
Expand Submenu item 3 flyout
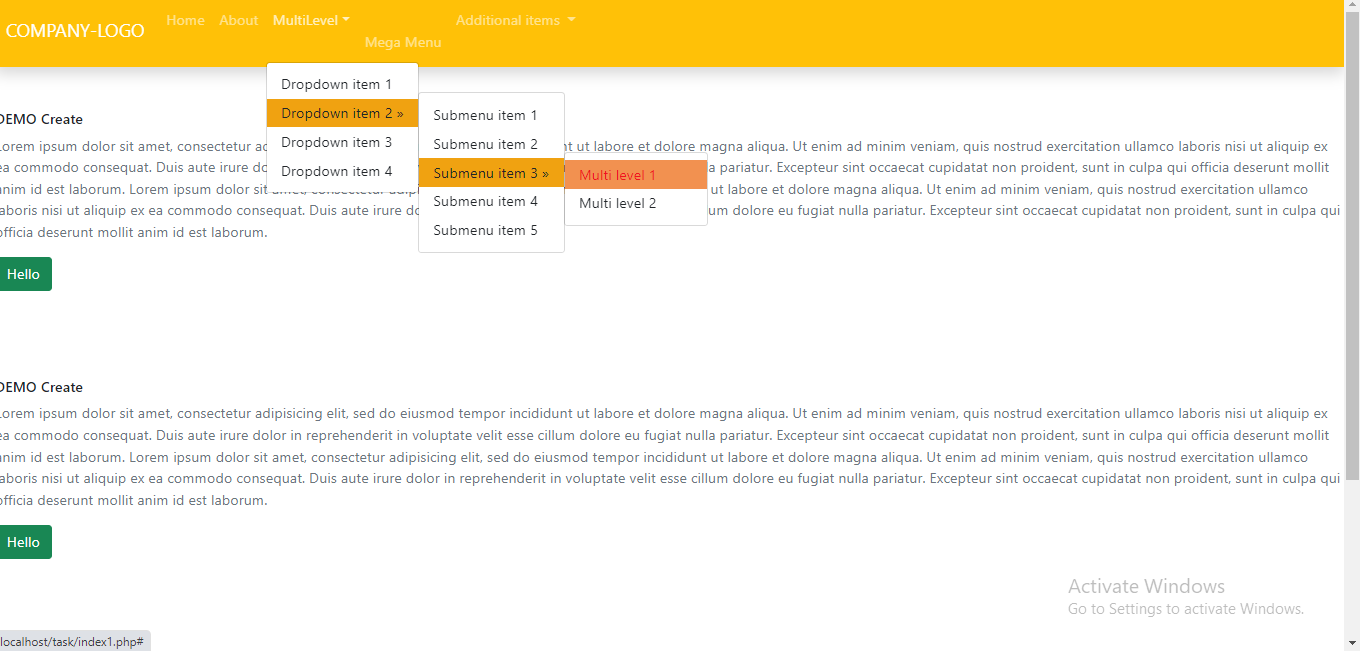(x=491, y=173)
